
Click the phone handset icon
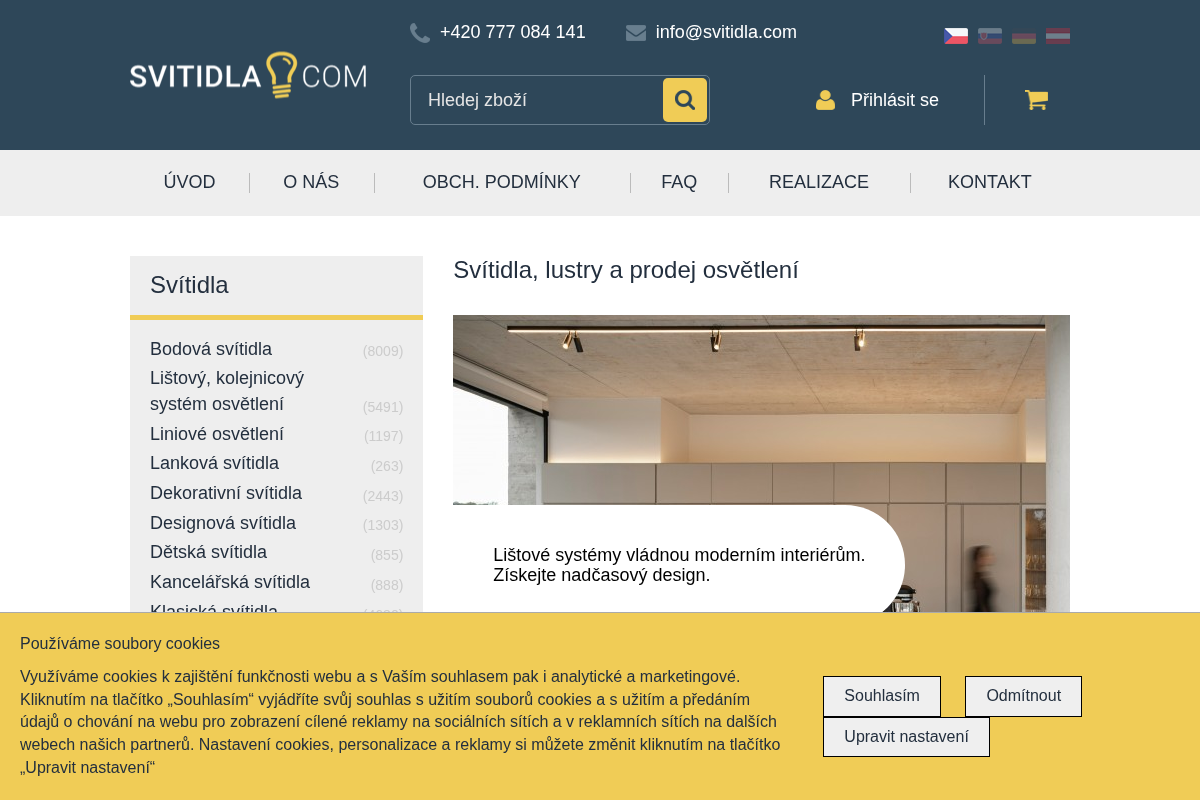[420, 33]
